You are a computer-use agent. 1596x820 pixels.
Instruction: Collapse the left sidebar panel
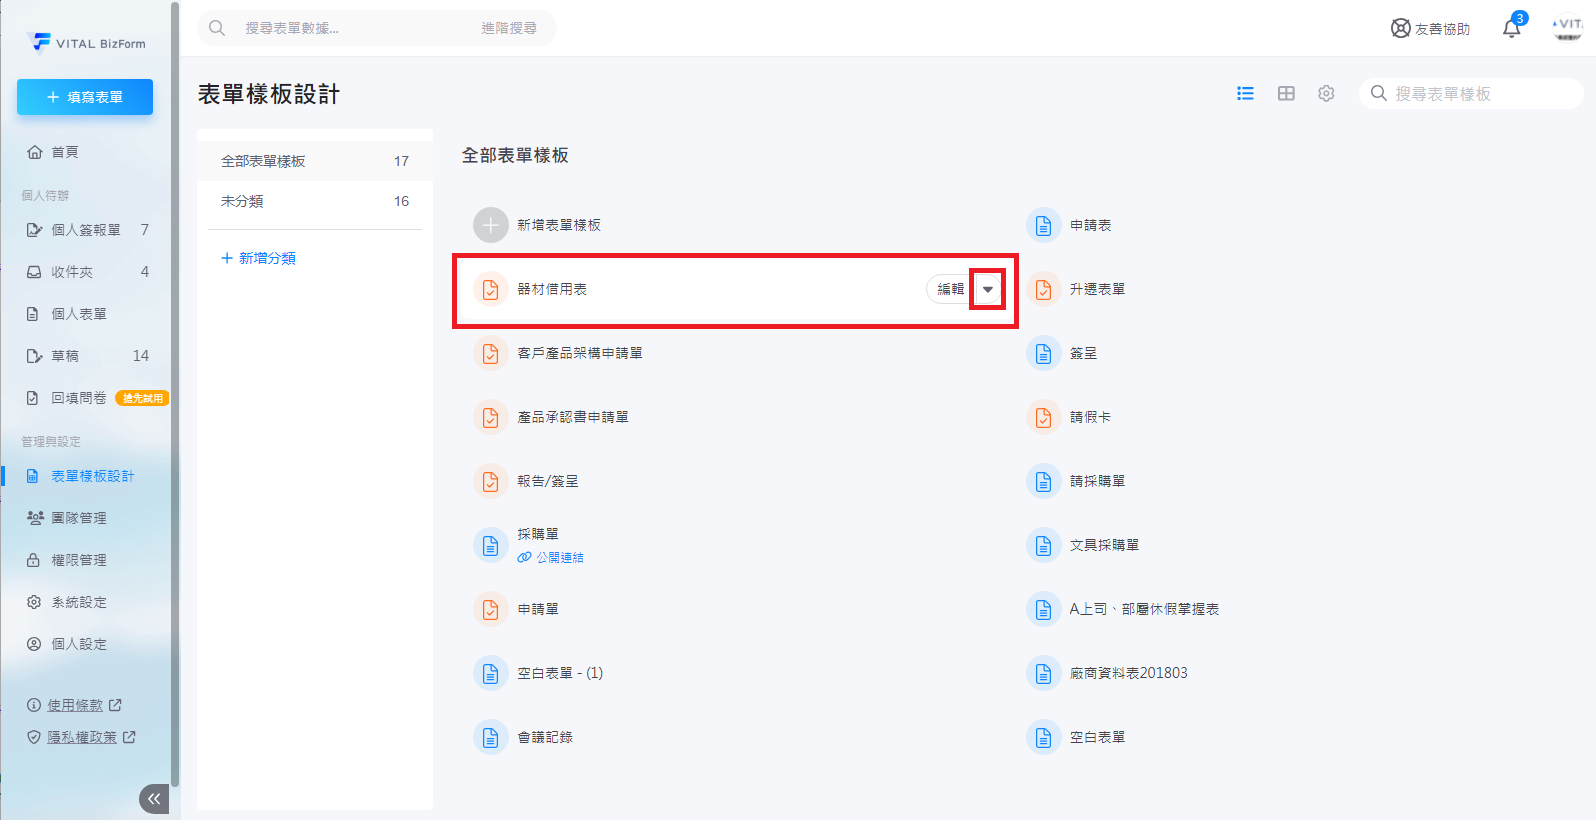click(154, 798)
